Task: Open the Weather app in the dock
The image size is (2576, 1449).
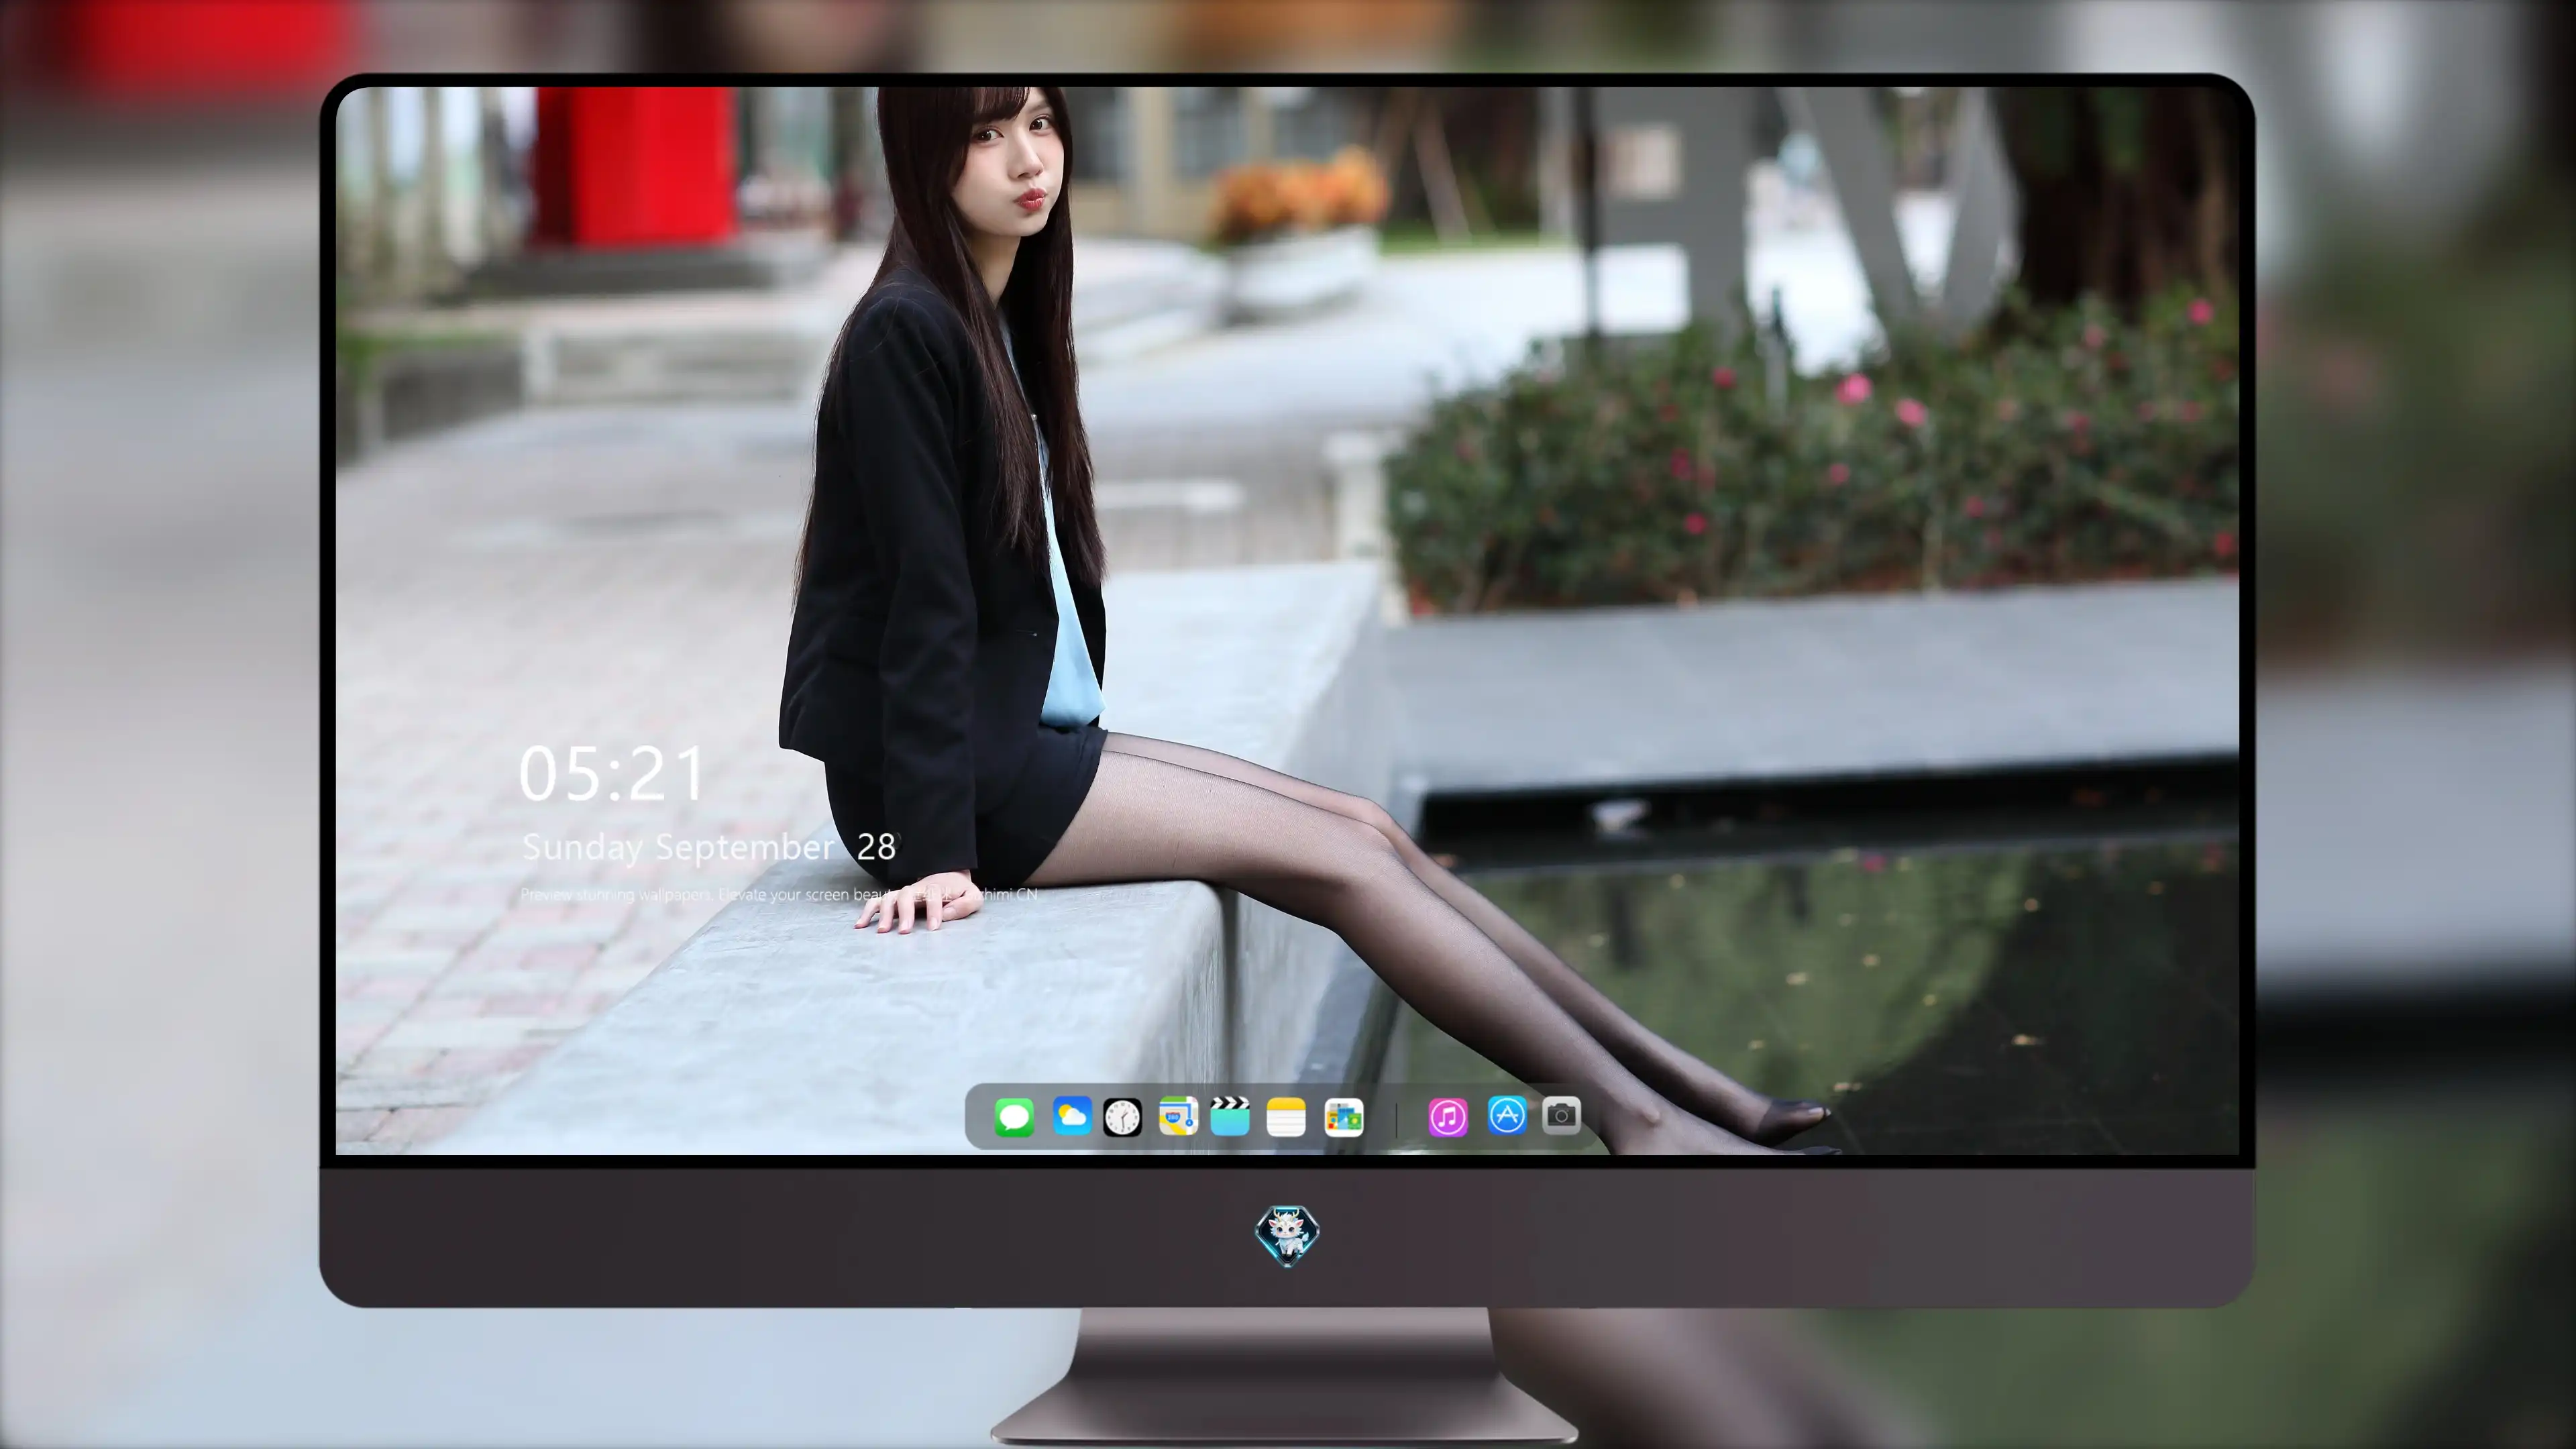Action: [x=1071, y=1116]
